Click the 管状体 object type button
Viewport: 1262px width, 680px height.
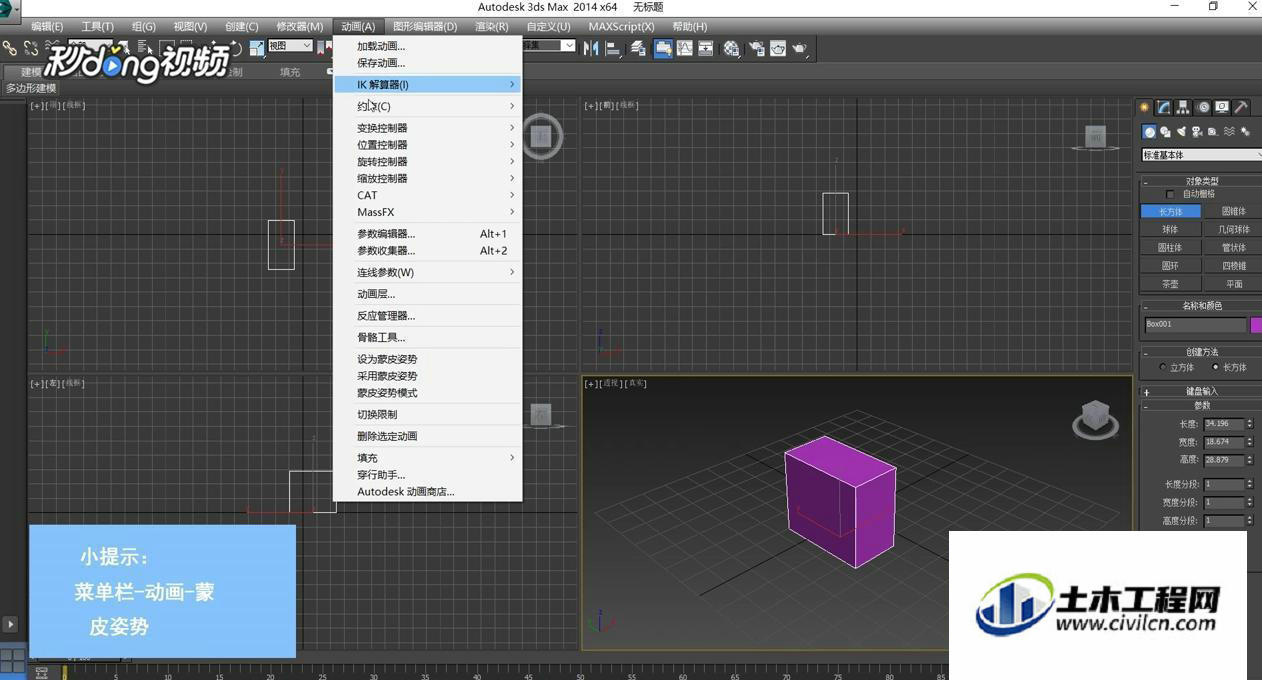point(1232,248)
